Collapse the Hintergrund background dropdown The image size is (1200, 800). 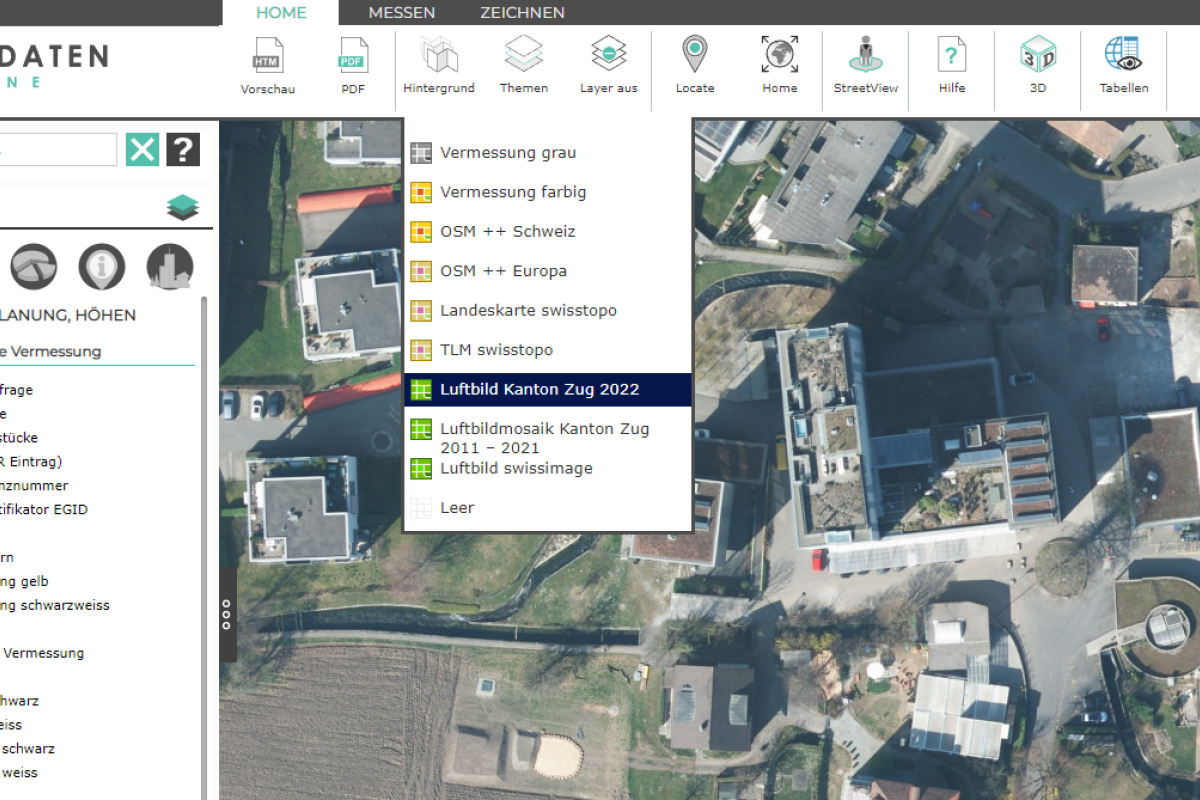click(x=438, y=65)
